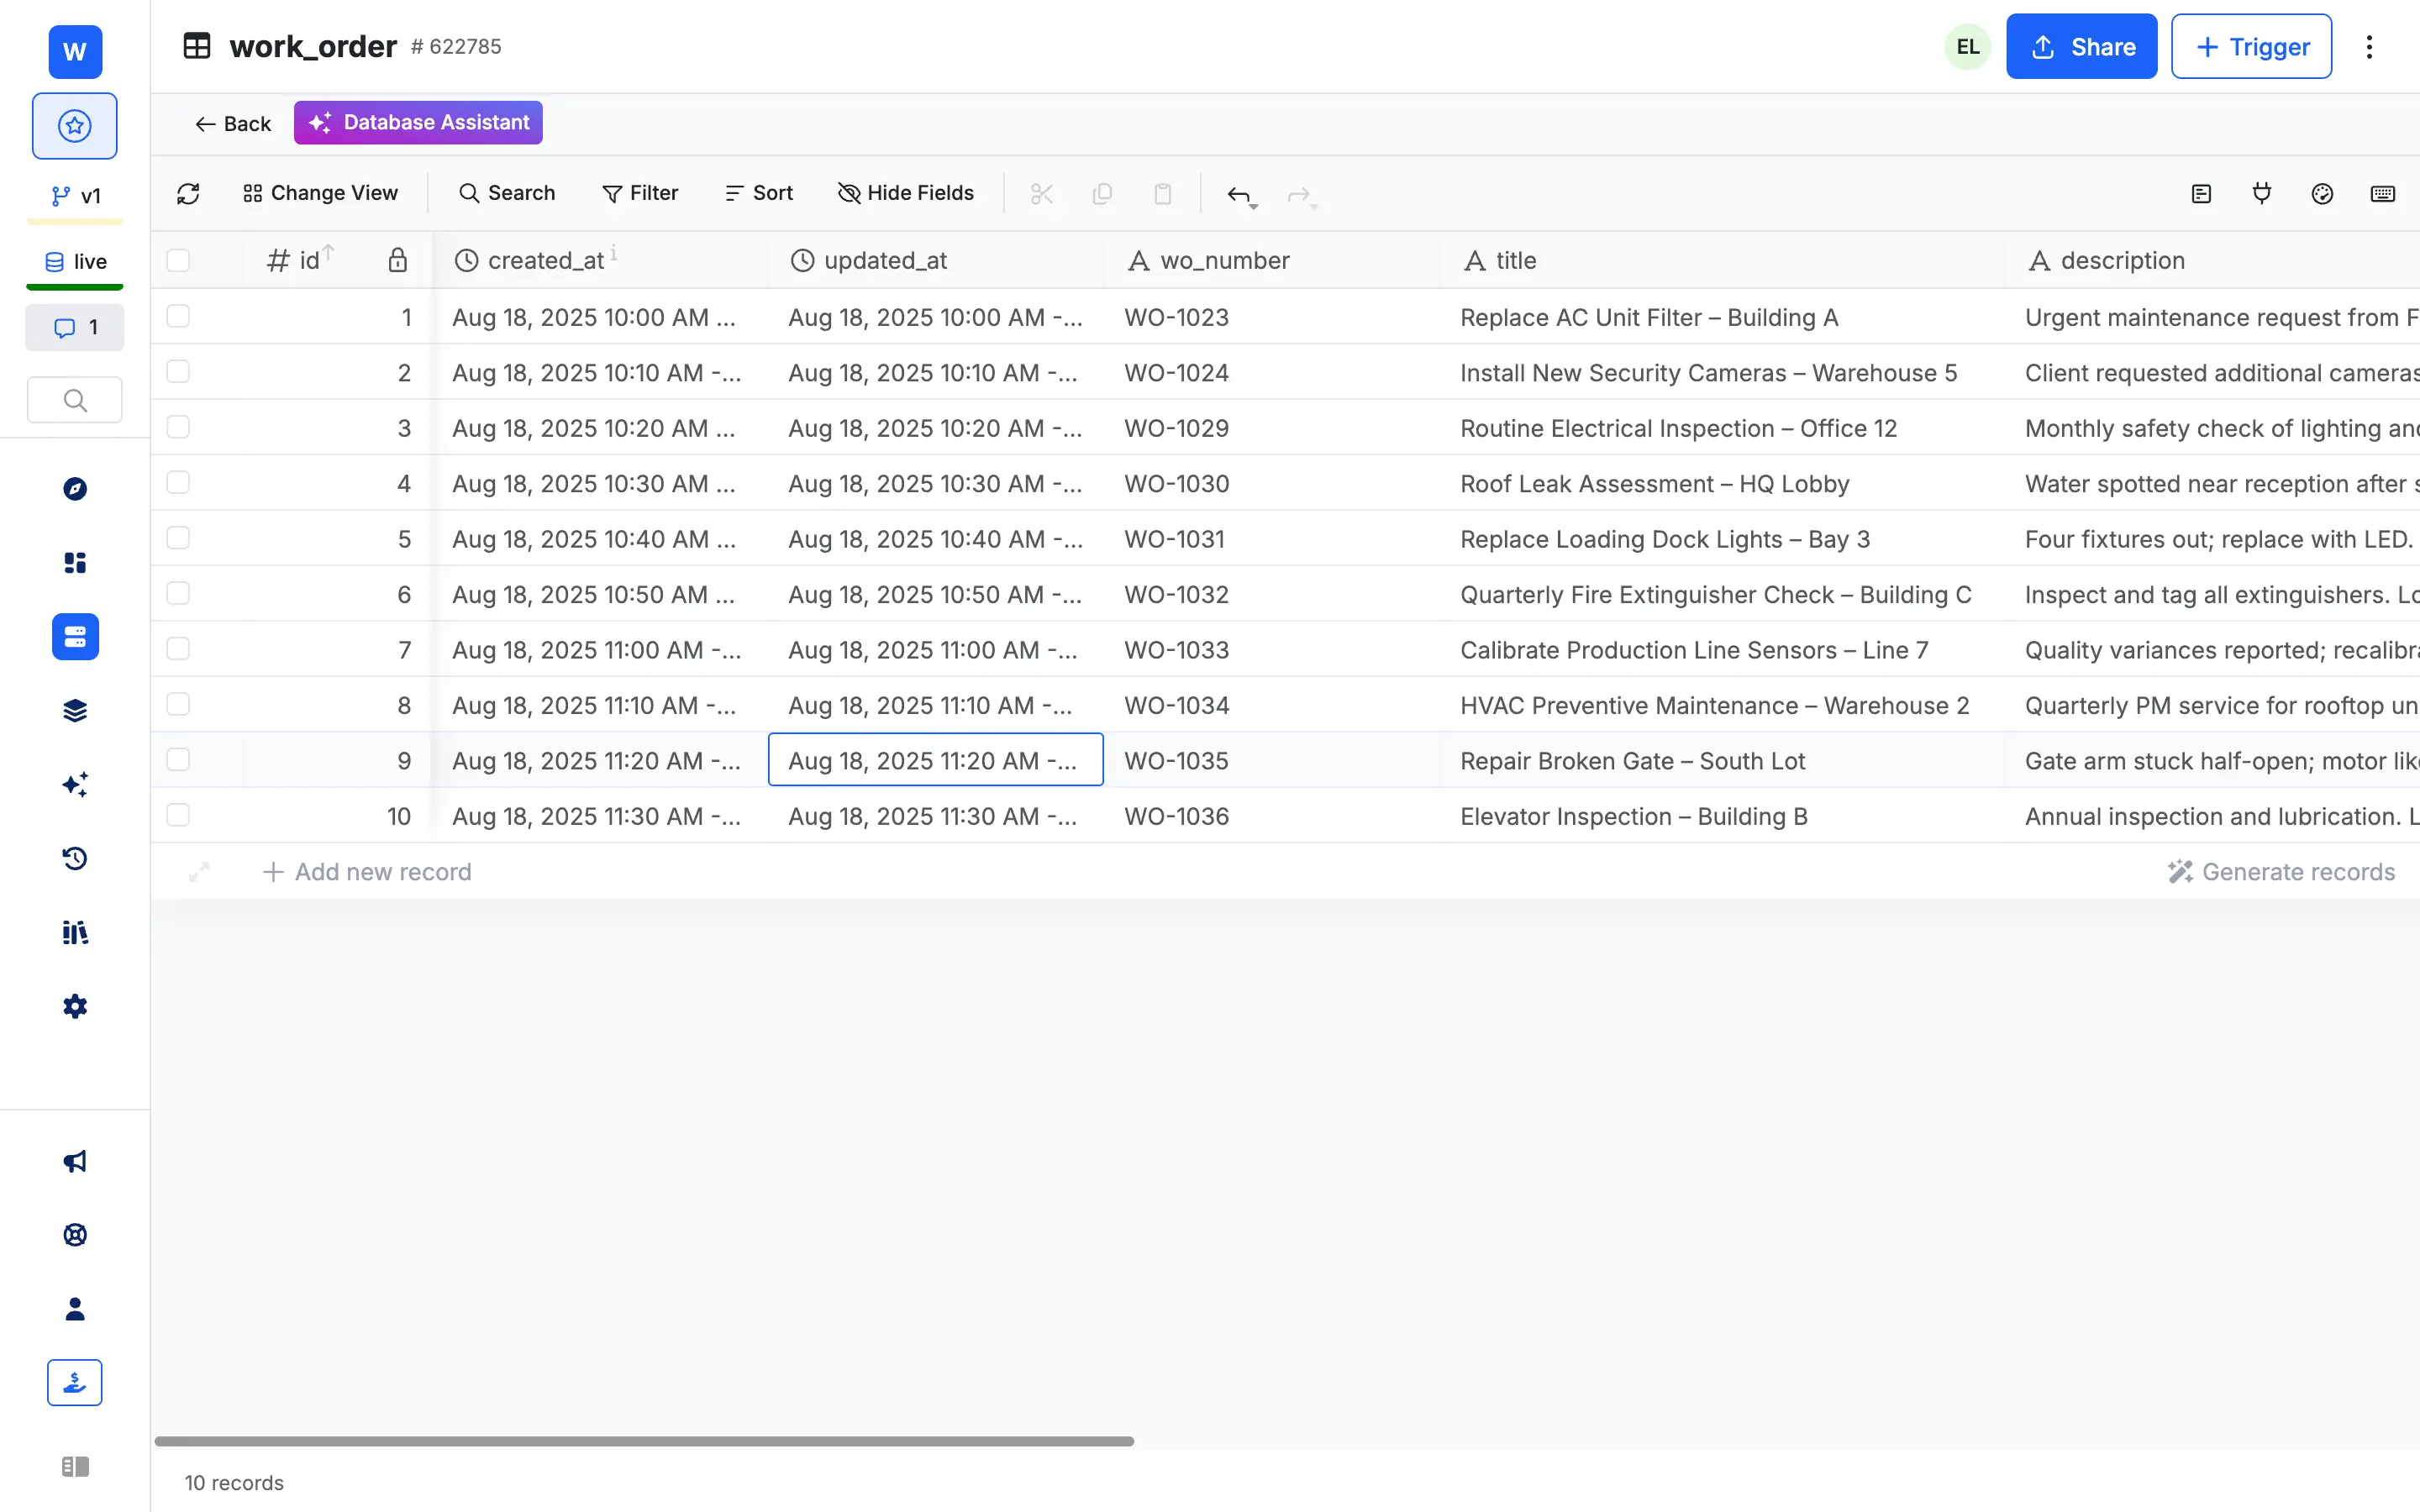Click the plug integrations icon
Image resolution: width=2420 pixels, height=1512 pixels.
tap(2261, 193)
